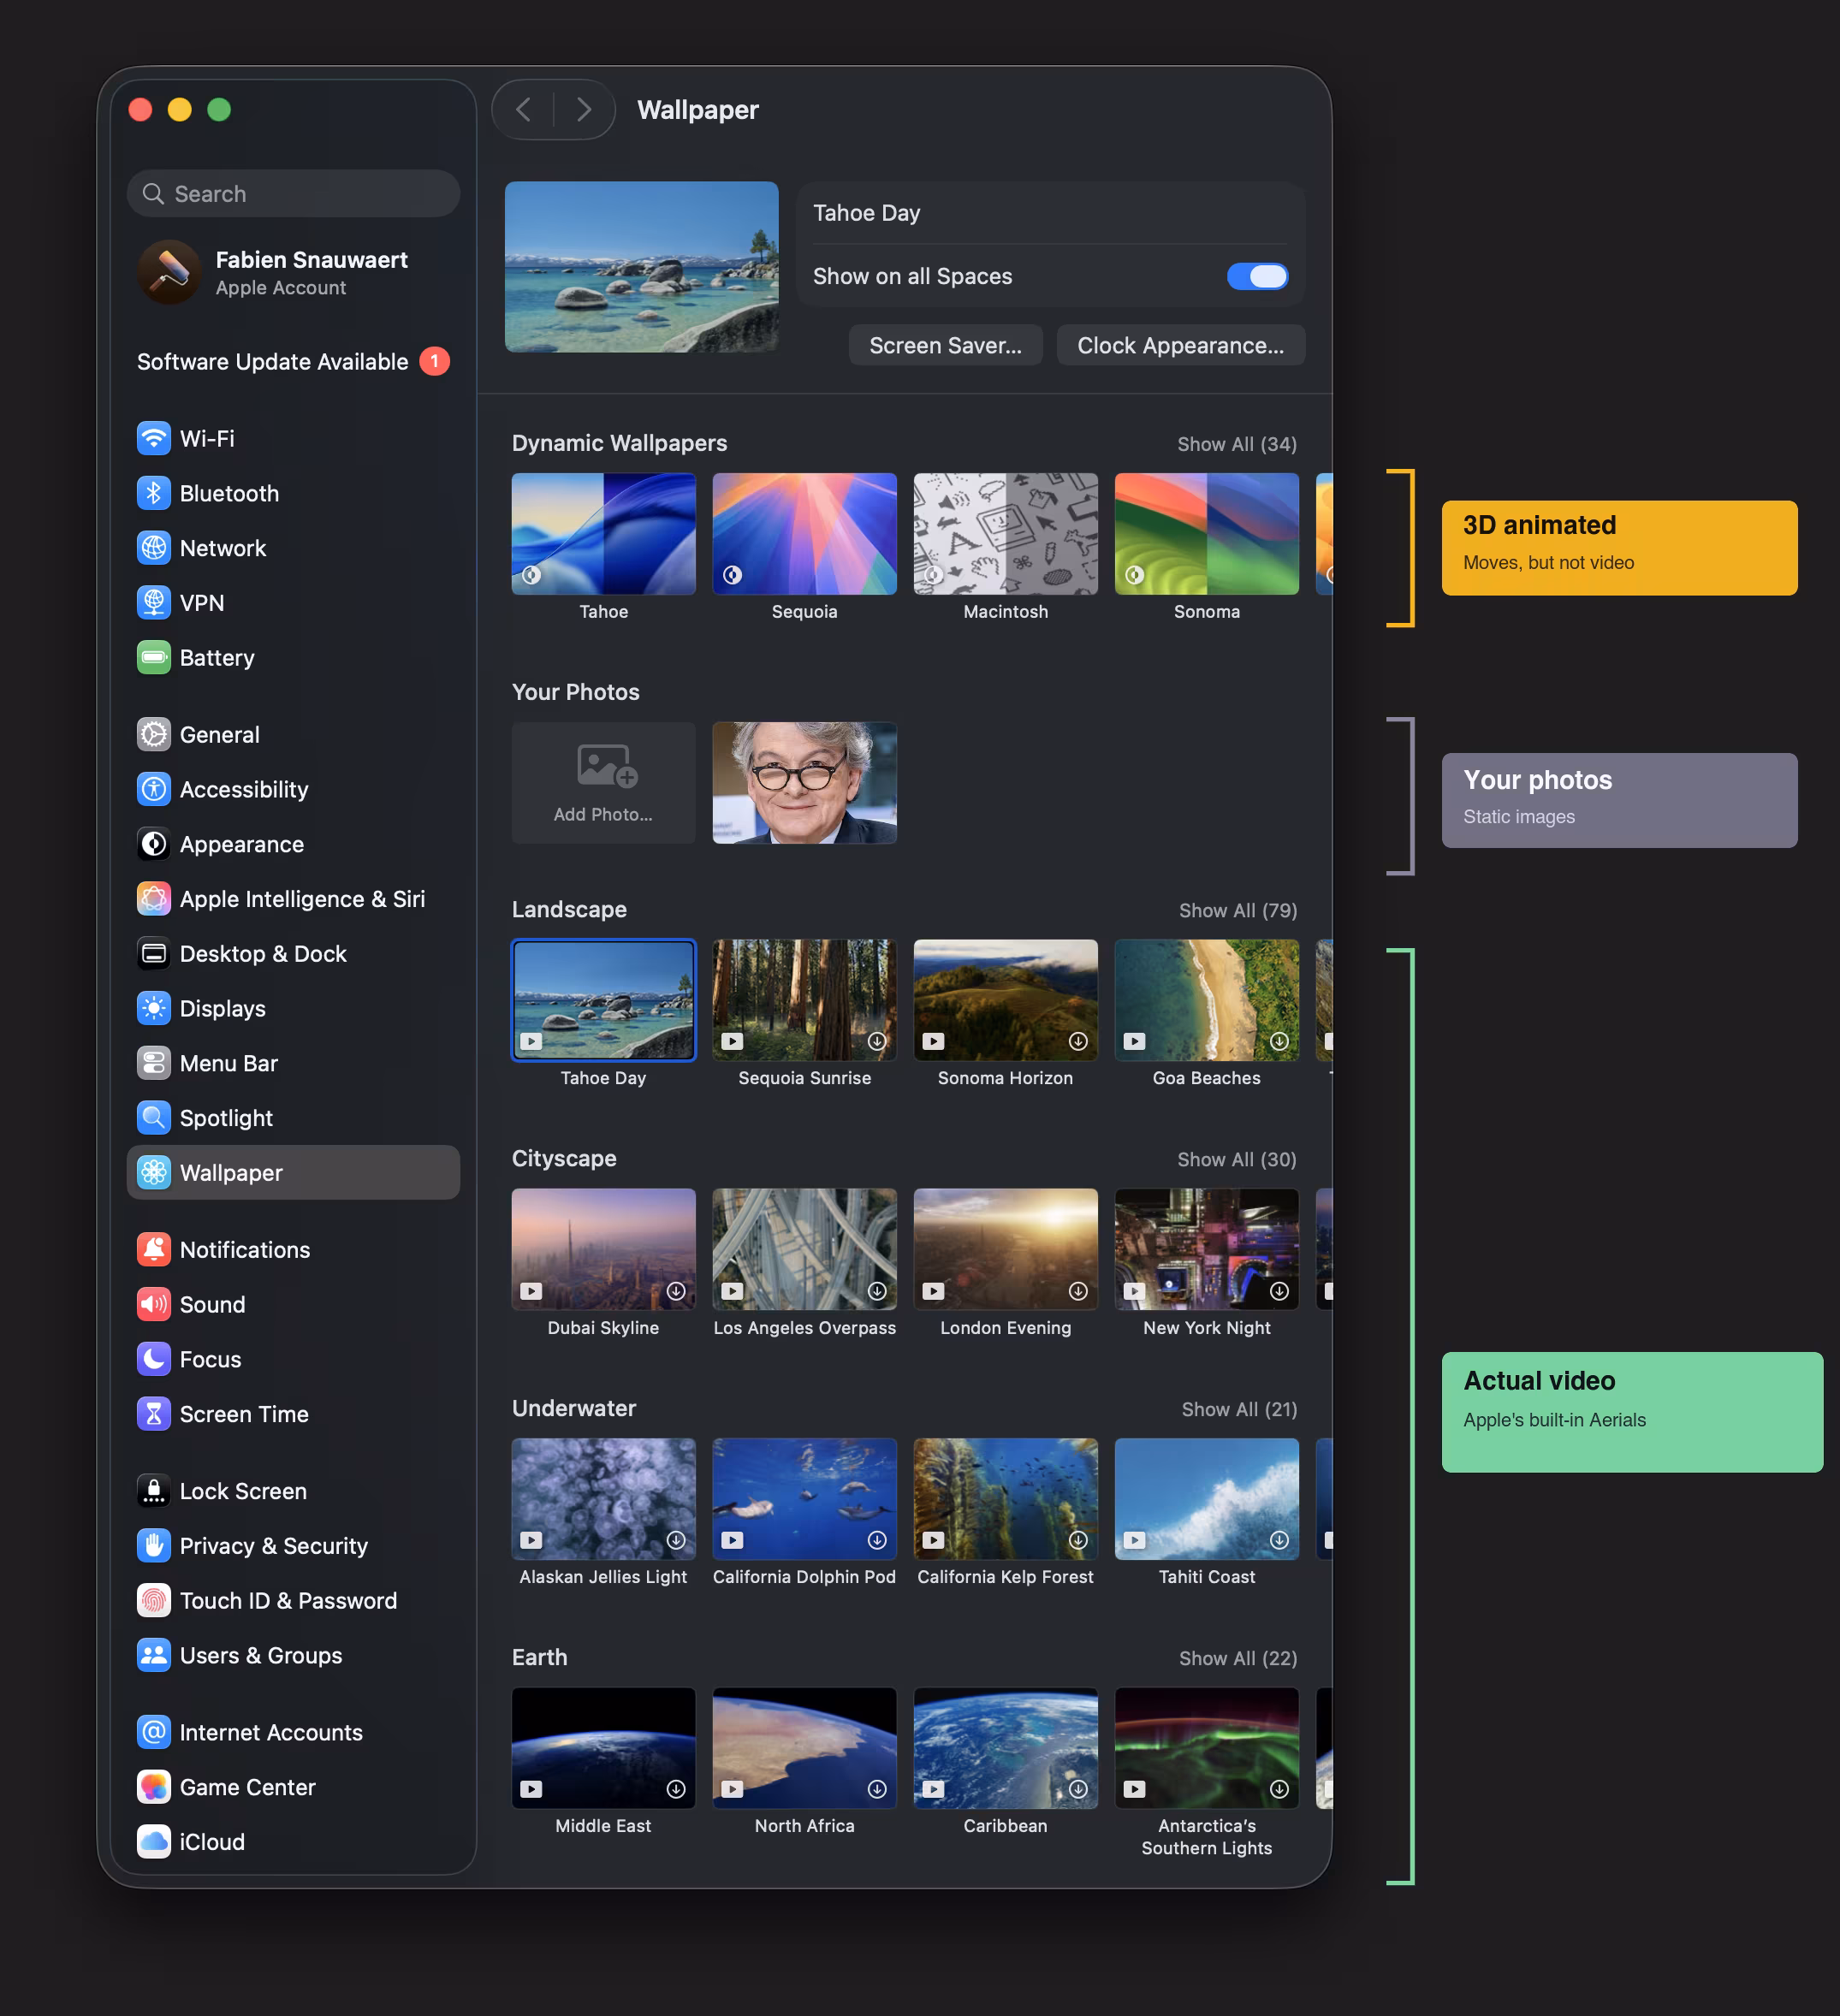Choose Sonoma Horizon wallpaper
This screenshot has height=2016, width=1840.
(1005, 1001)
